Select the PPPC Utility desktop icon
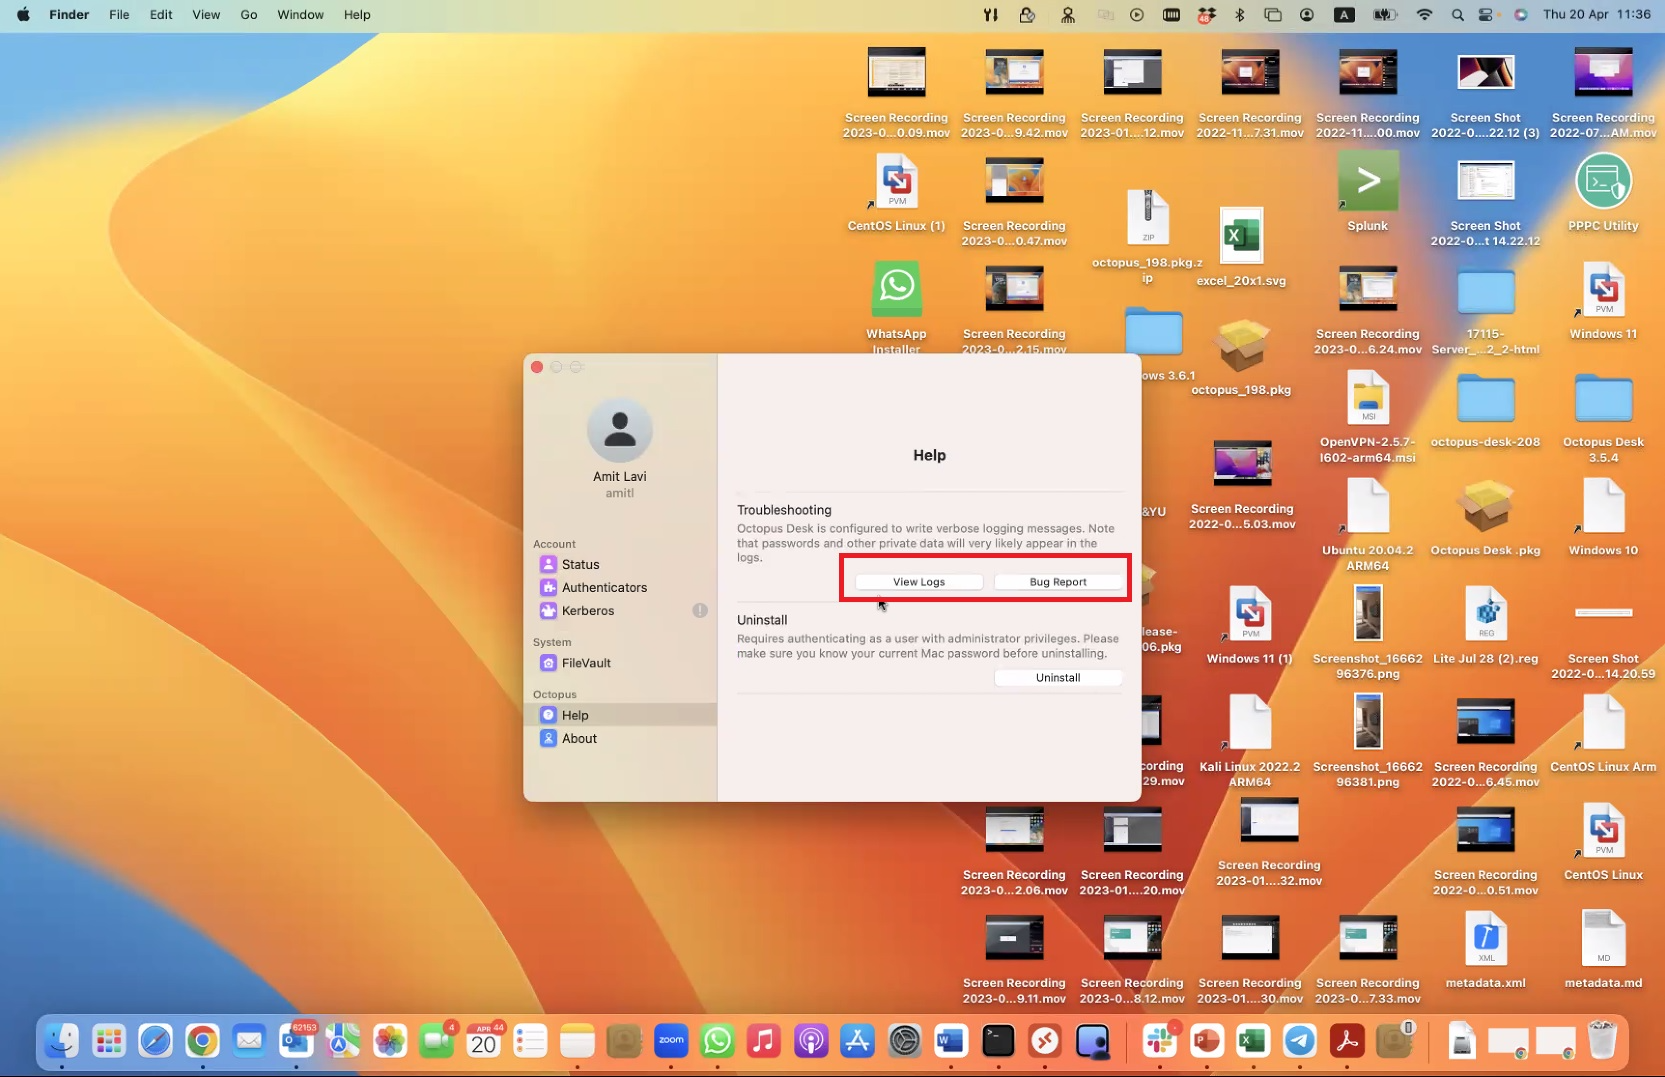This screenshot has width=1665, height=1077. click(1603, 182)
